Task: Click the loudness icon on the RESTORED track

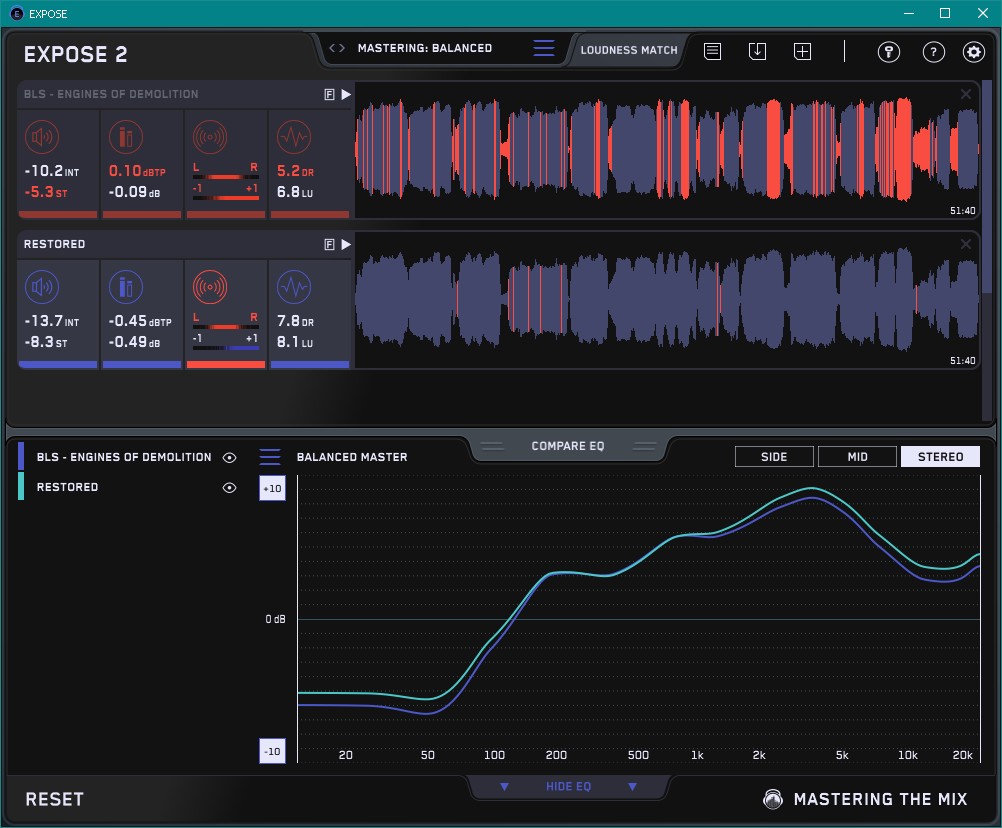Action: 41,288
